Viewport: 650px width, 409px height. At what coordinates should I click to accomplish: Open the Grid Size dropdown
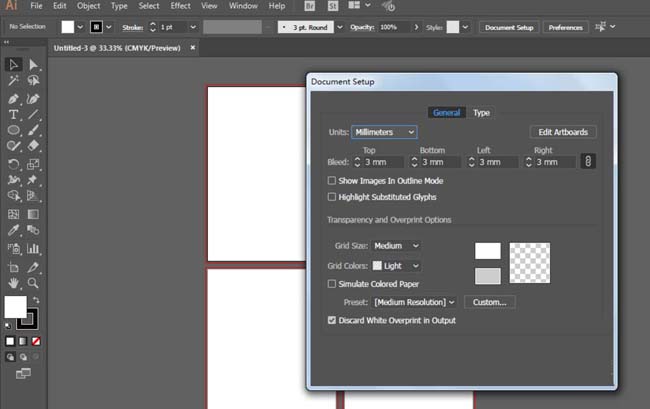[x=396, y=245]
